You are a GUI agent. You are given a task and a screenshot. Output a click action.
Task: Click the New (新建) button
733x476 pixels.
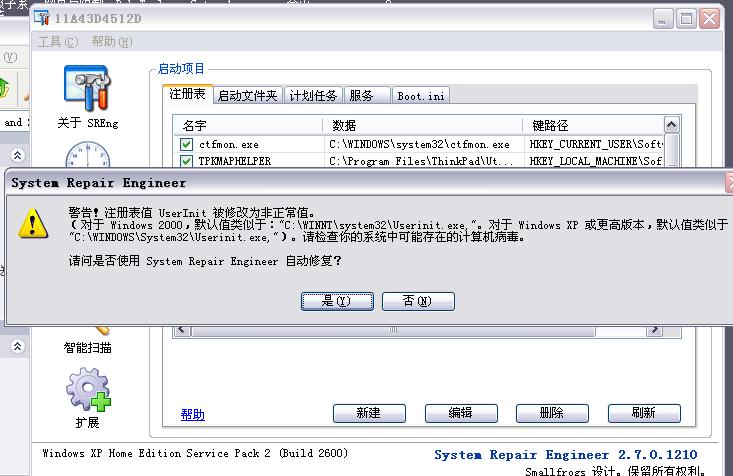click(369, 413)
